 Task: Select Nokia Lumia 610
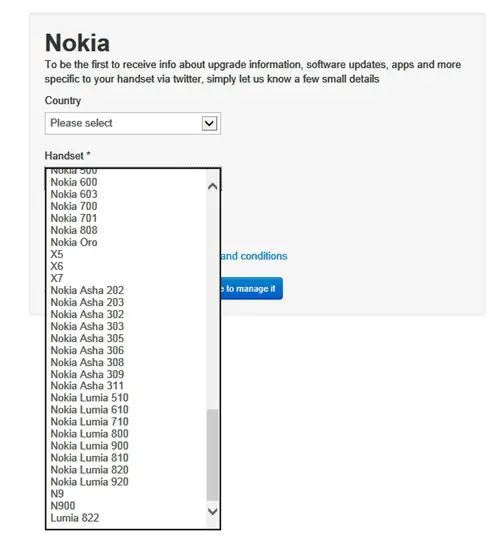tap(126, 410)
